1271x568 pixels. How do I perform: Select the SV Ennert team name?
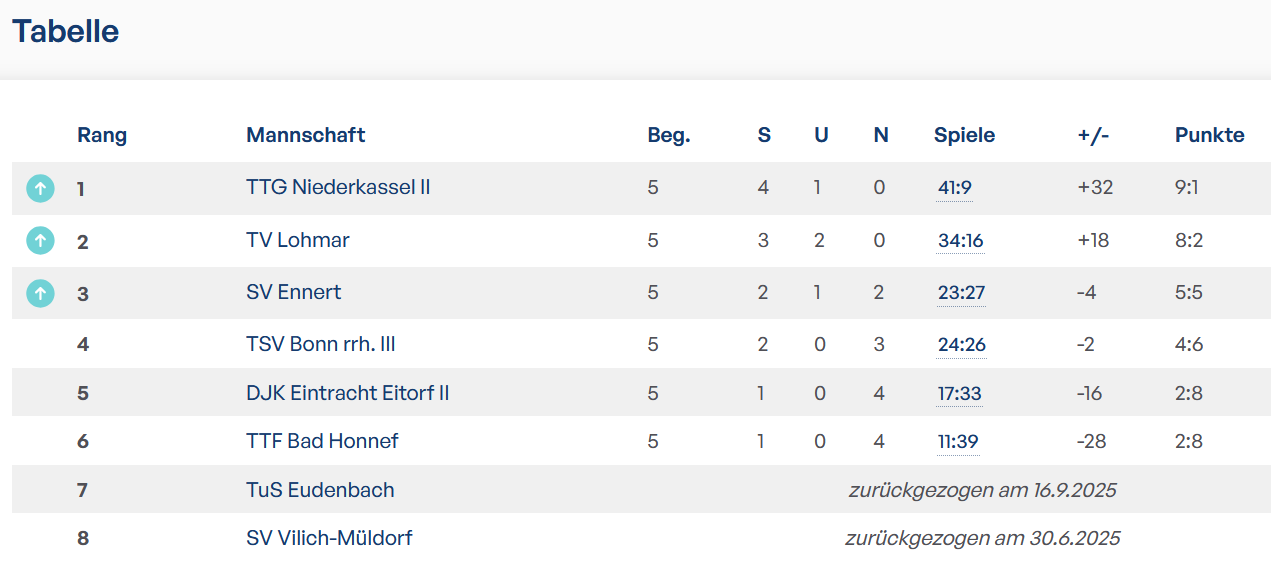tap(293, 292)
